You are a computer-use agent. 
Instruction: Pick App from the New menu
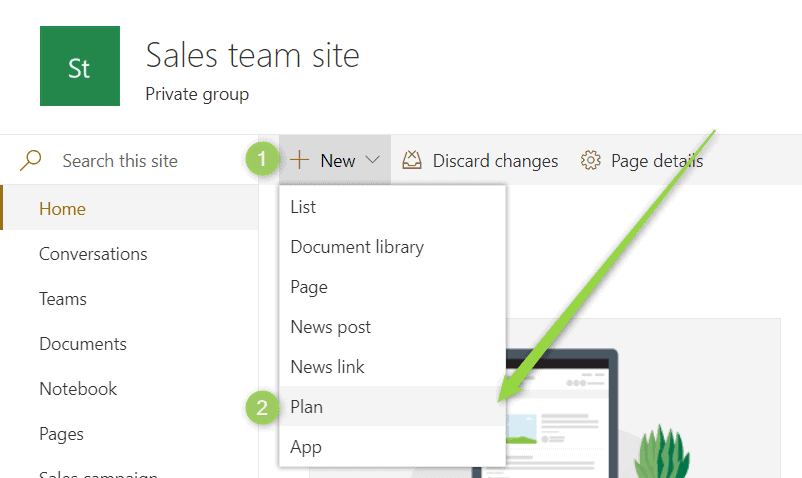click(306, 447)
